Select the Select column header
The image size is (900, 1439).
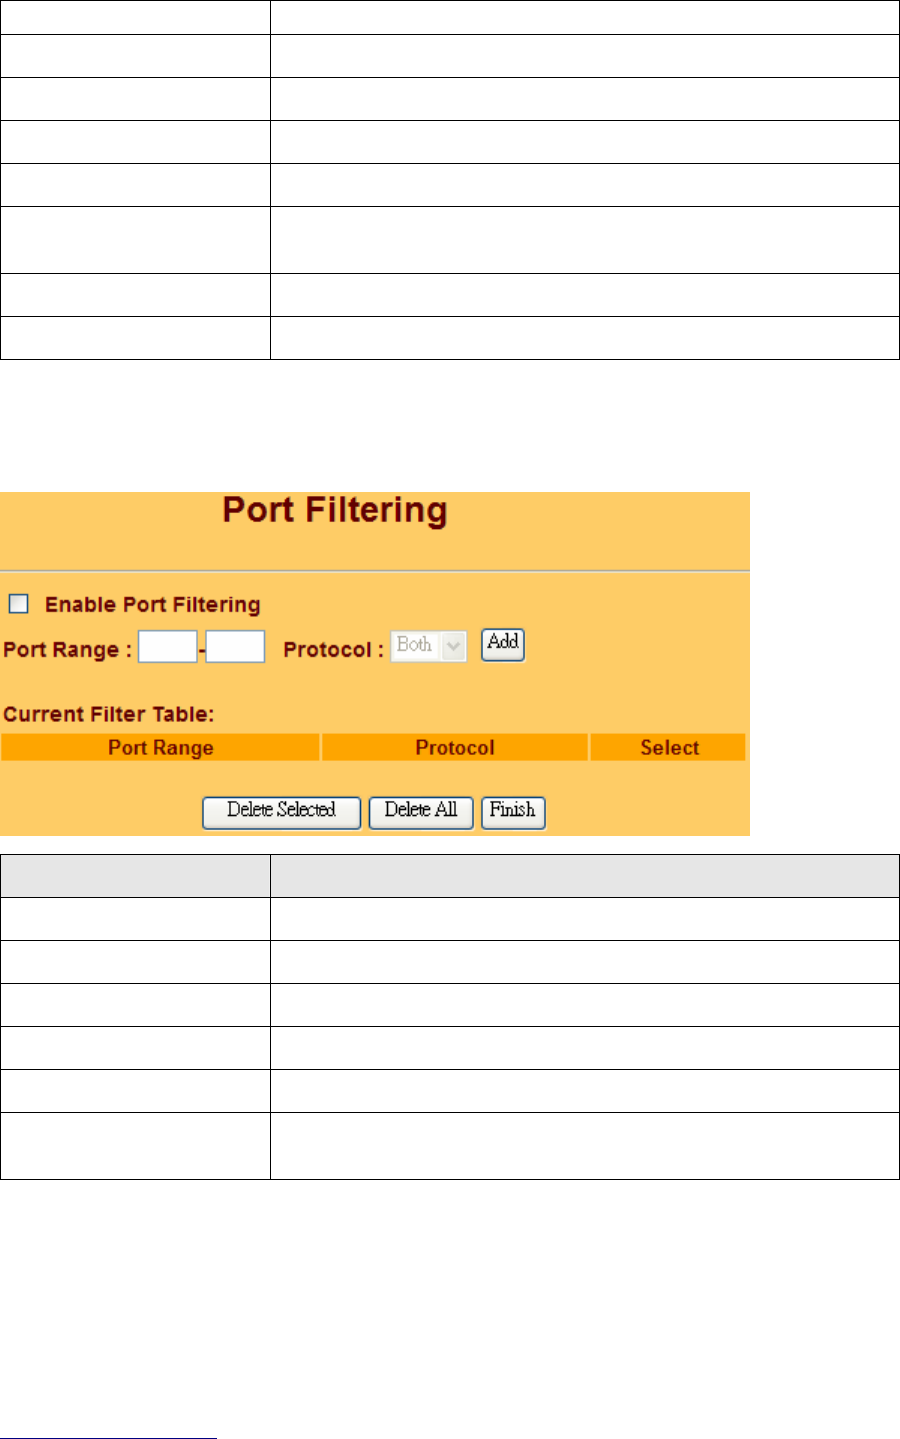tap(669, 747)
